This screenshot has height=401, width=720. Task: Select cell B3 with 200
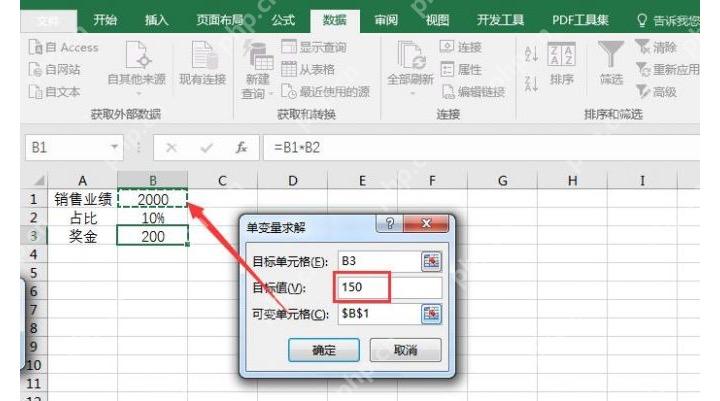(152, 236)
